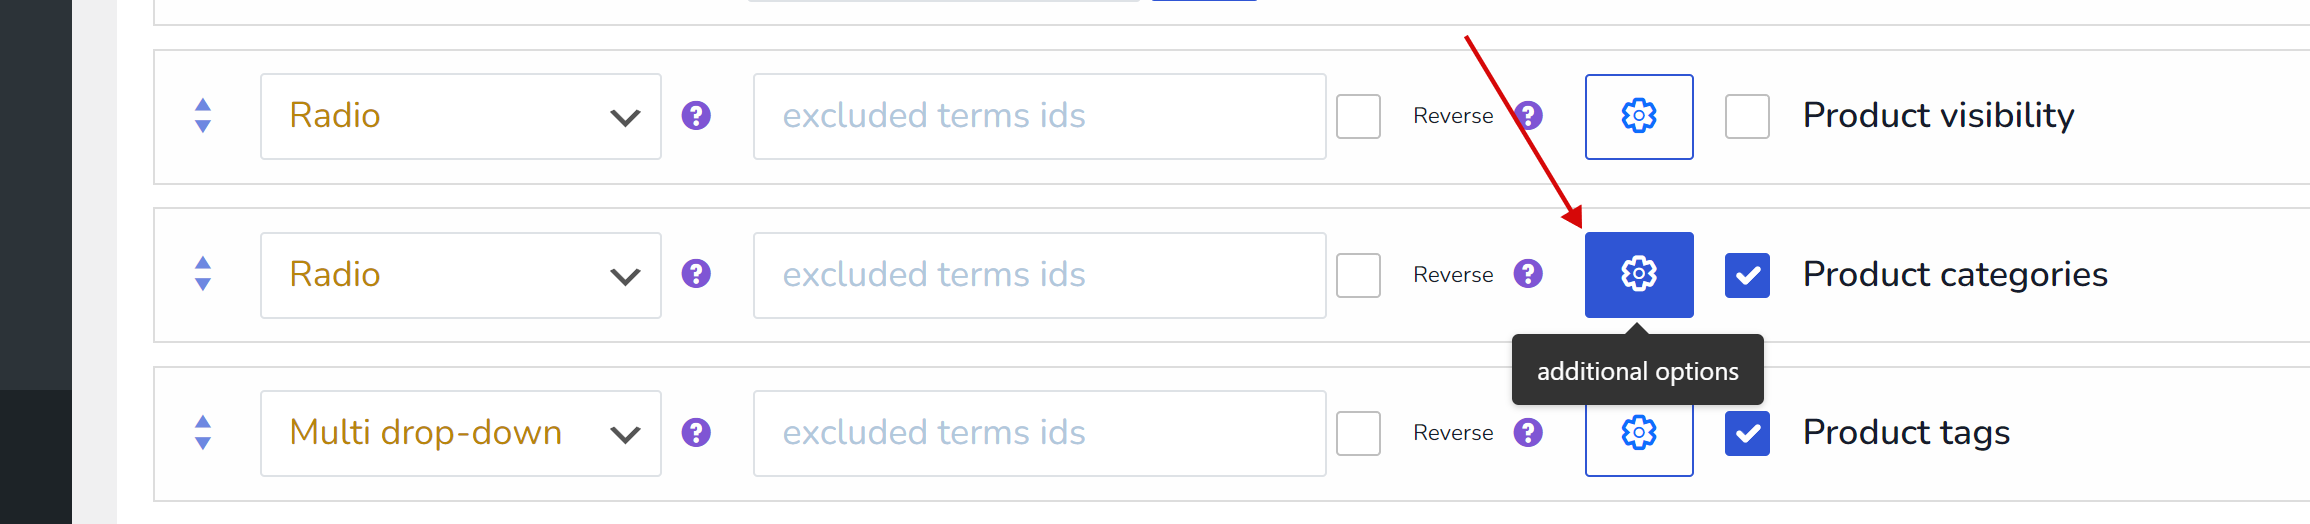Screen dimensions: 2310x524
Task: Expand the Multi drop-down type selector
Action: (460, 433)
